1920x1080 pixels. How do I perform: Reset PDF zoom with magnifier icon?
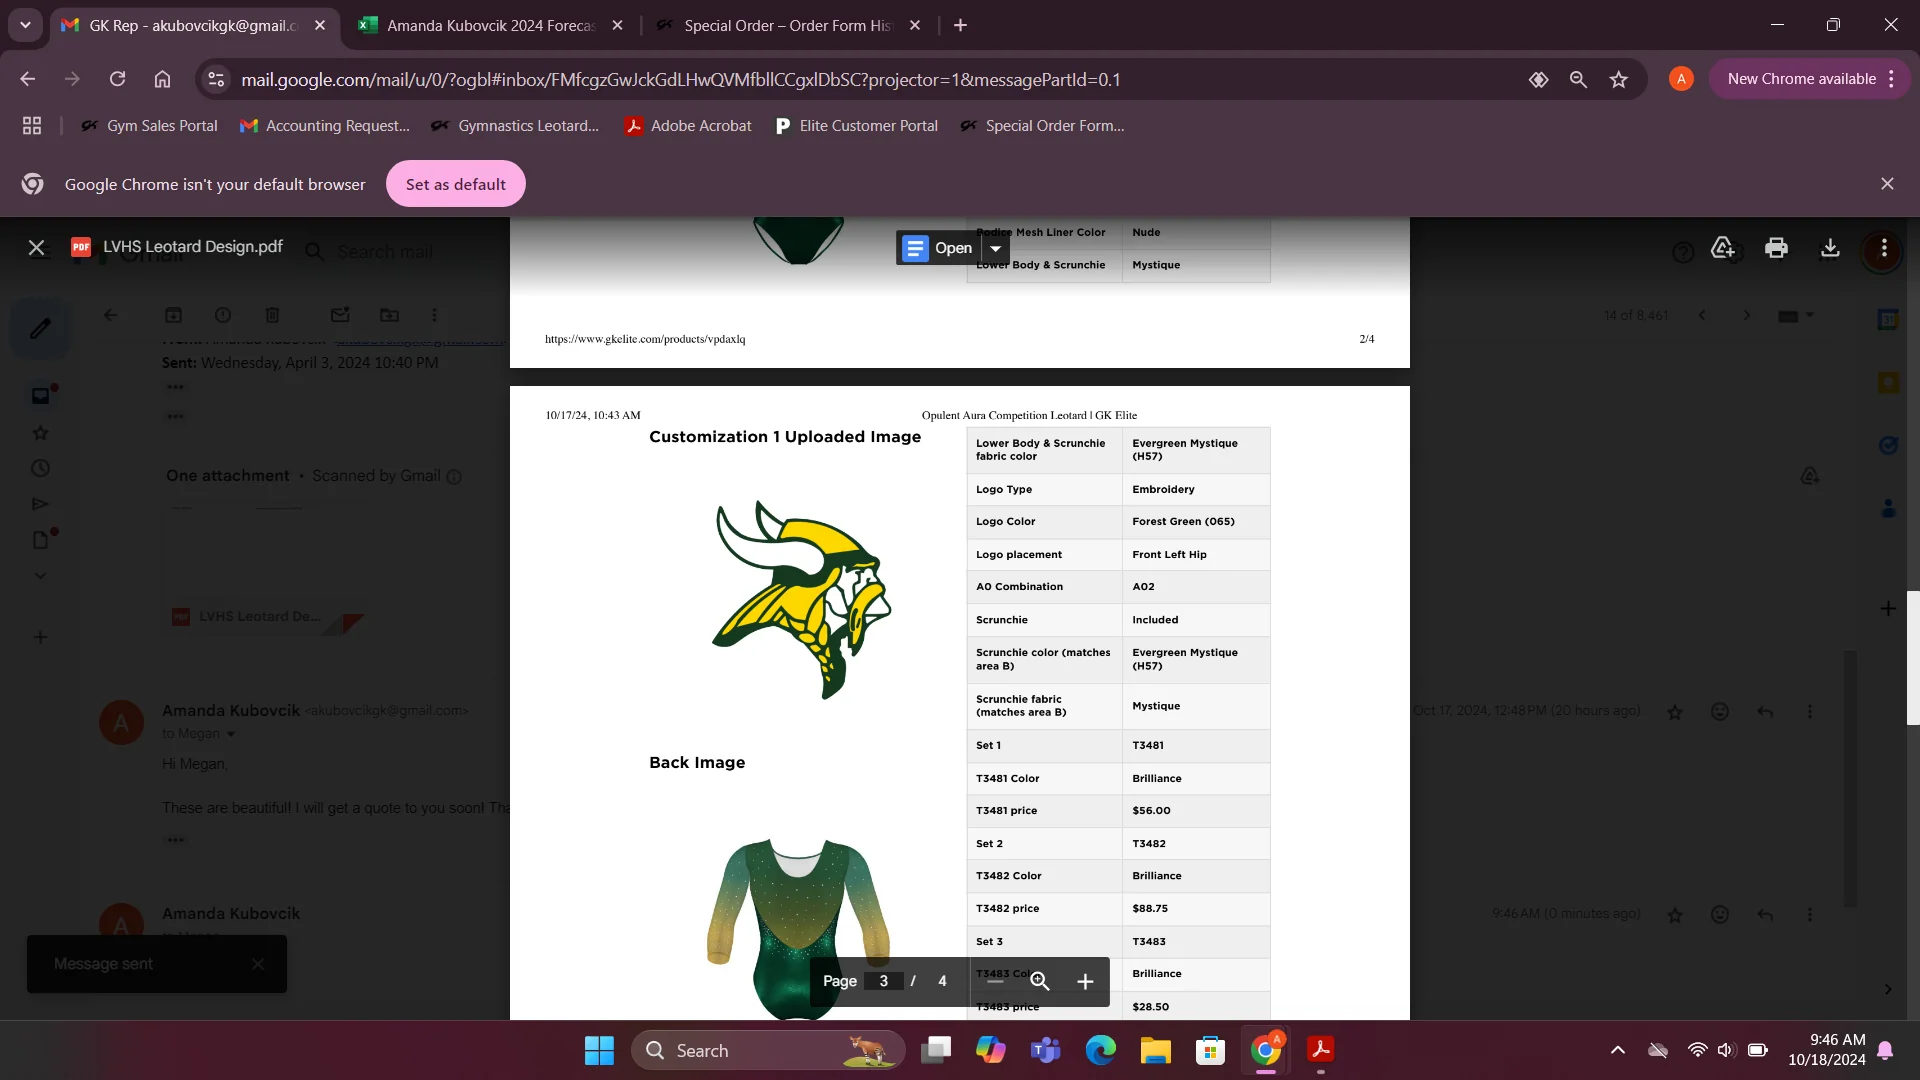coord(1040,981)
